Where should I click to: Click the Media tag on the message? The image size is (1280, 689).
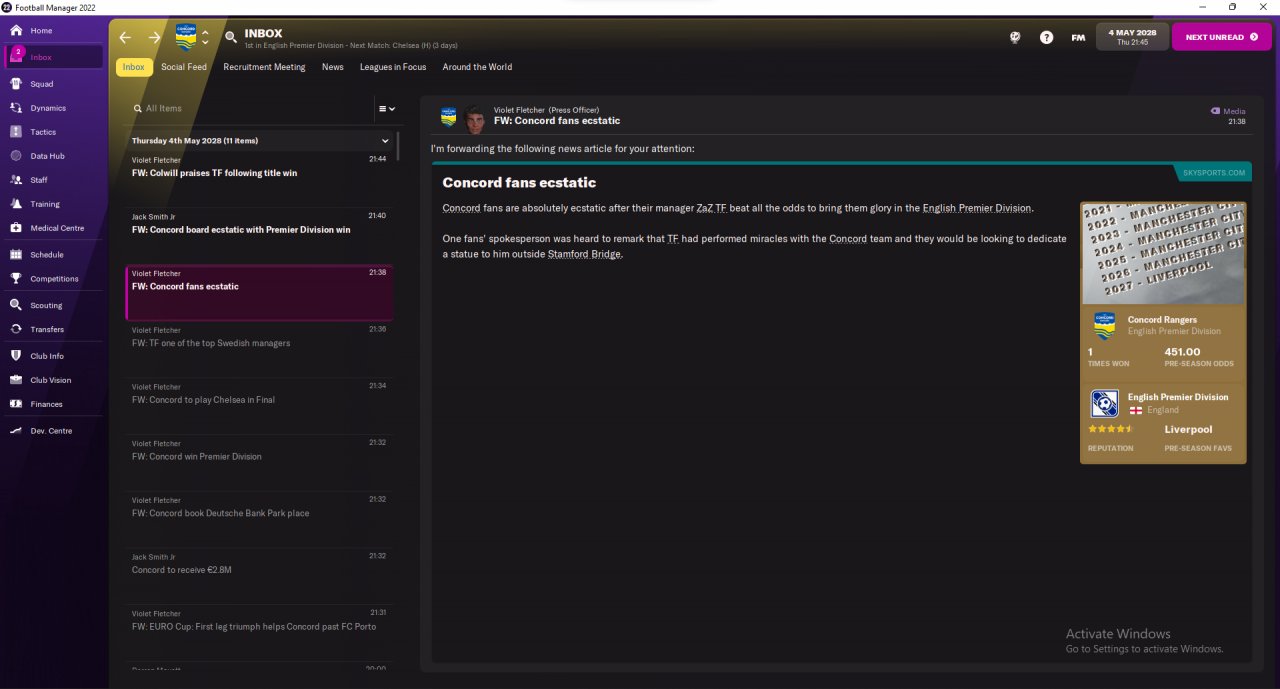coord(1228,111)
